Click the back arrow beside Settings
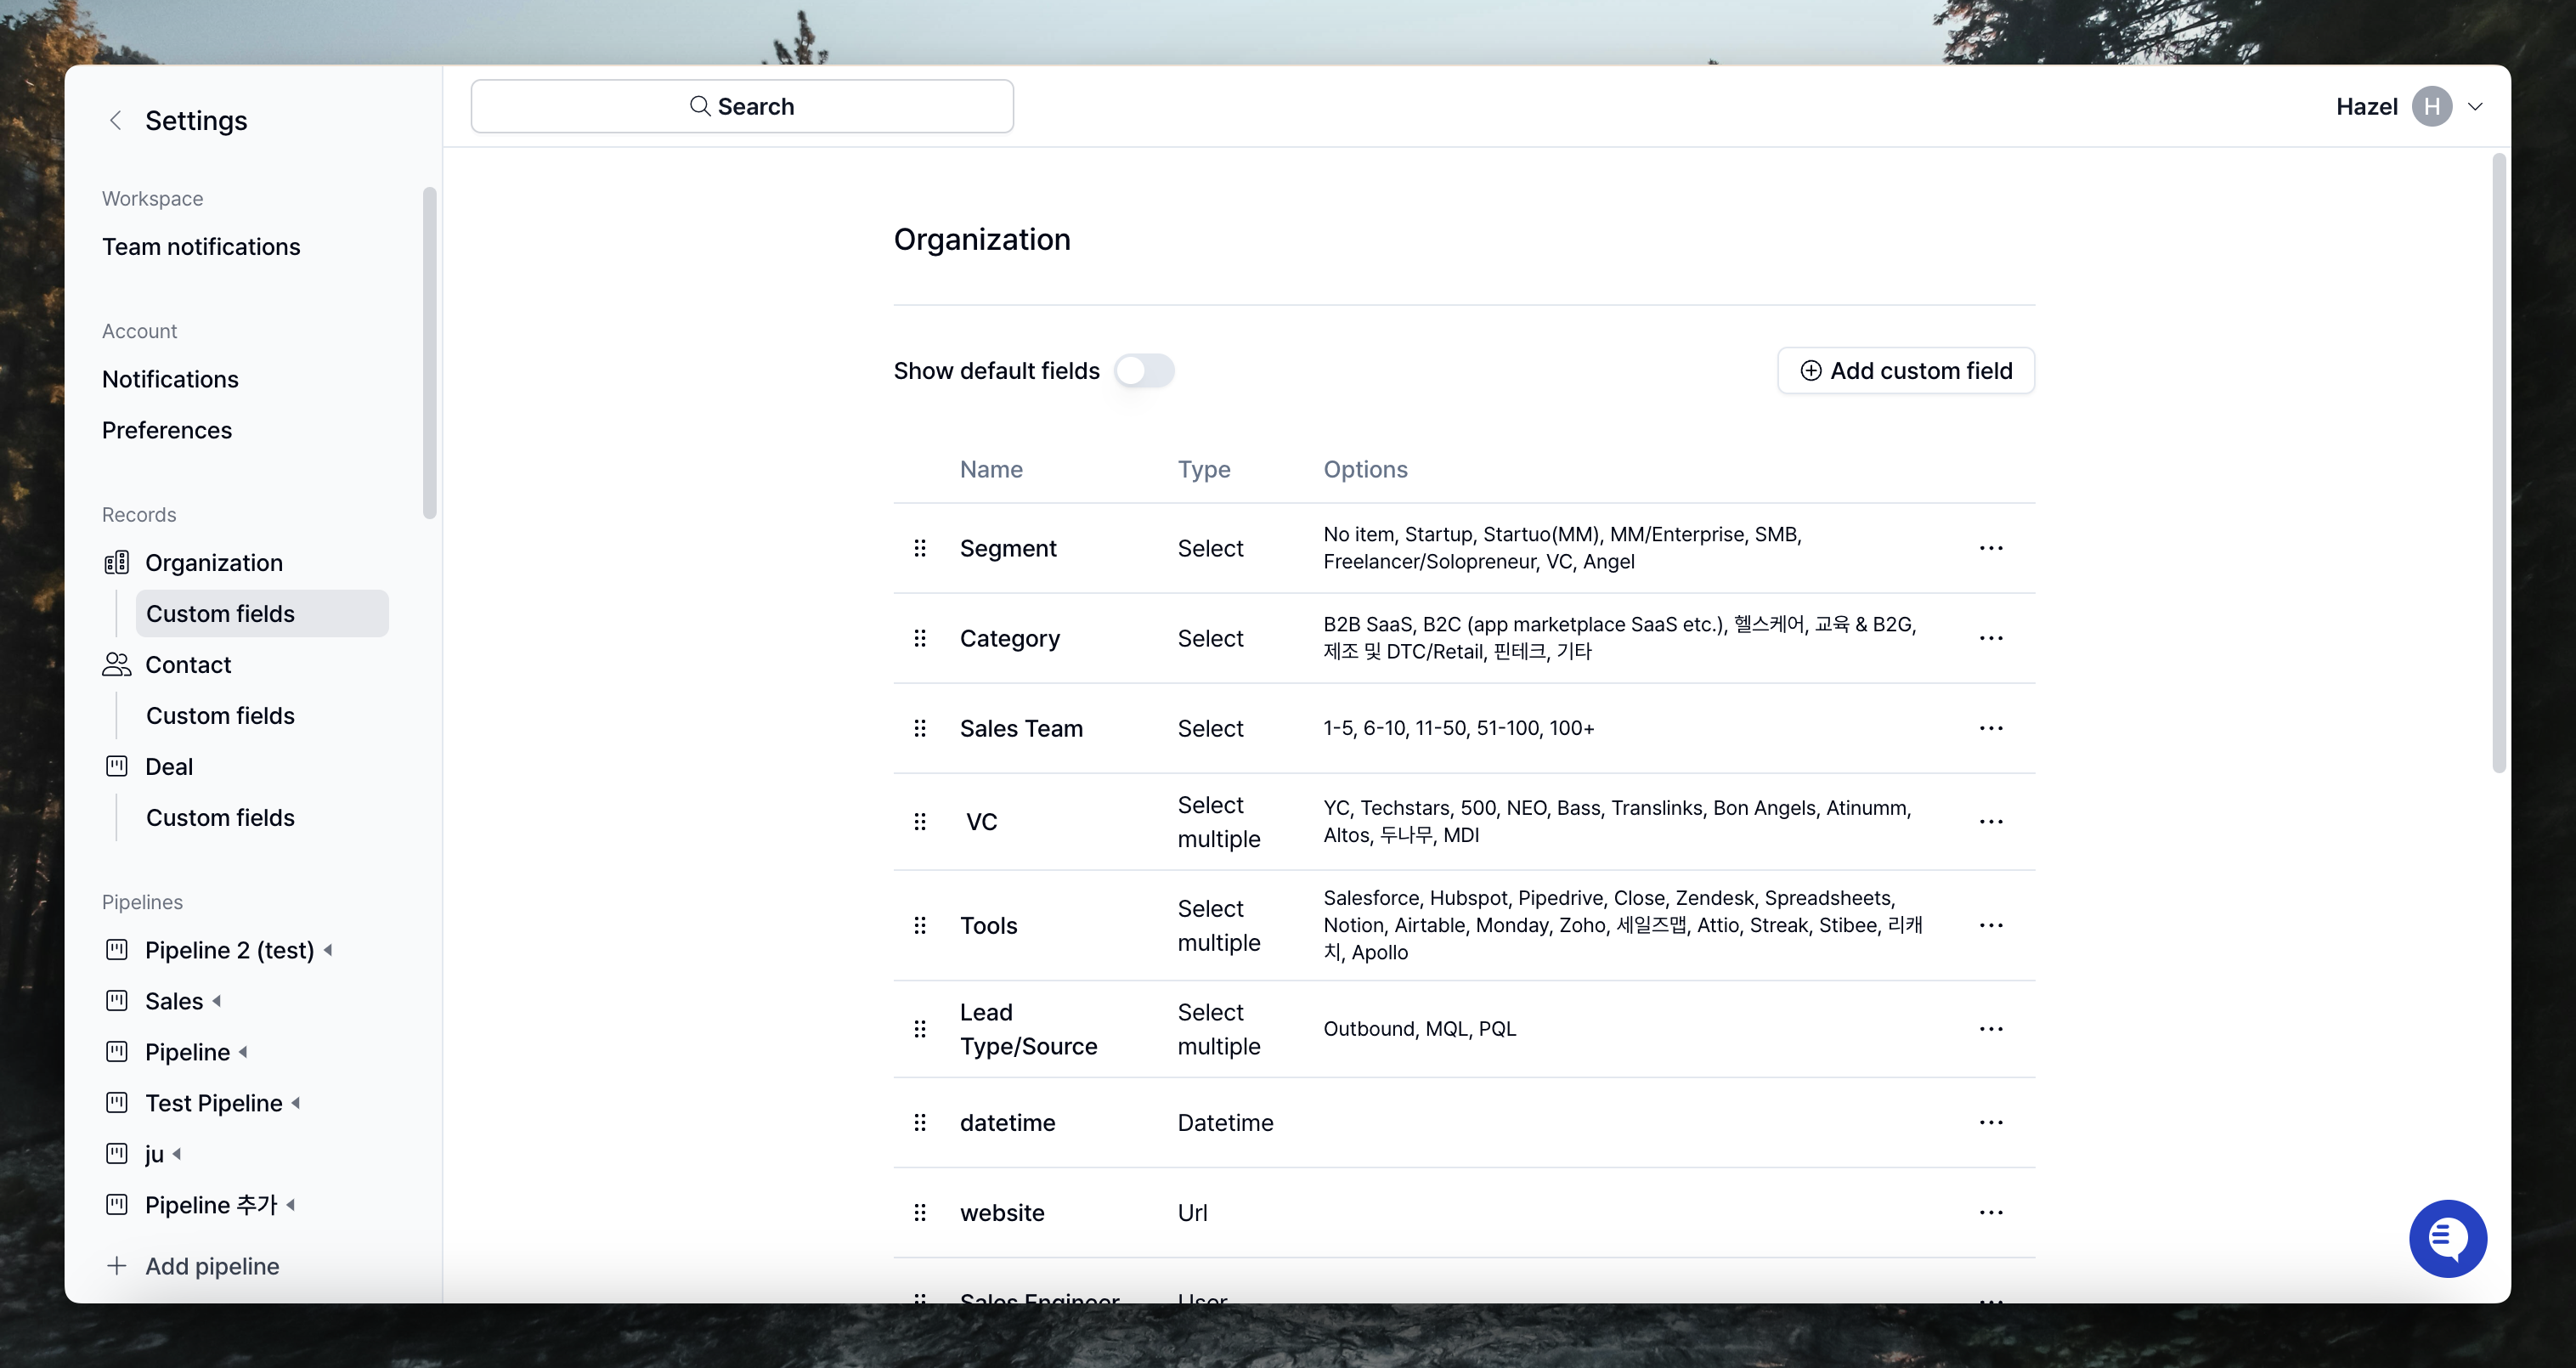The image size is (2576, 1368). pos(115,121)
